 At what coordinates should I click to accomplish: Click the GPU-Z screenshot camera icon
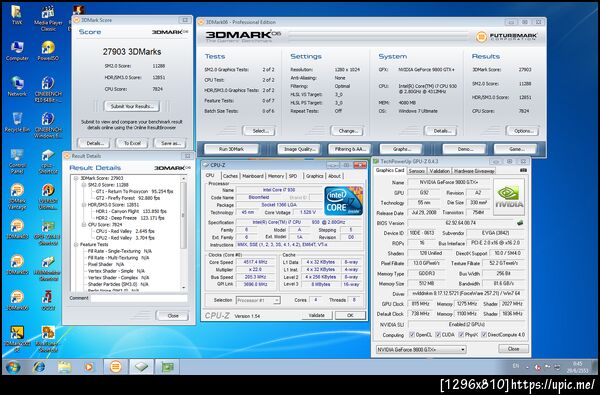coord(523,170)
